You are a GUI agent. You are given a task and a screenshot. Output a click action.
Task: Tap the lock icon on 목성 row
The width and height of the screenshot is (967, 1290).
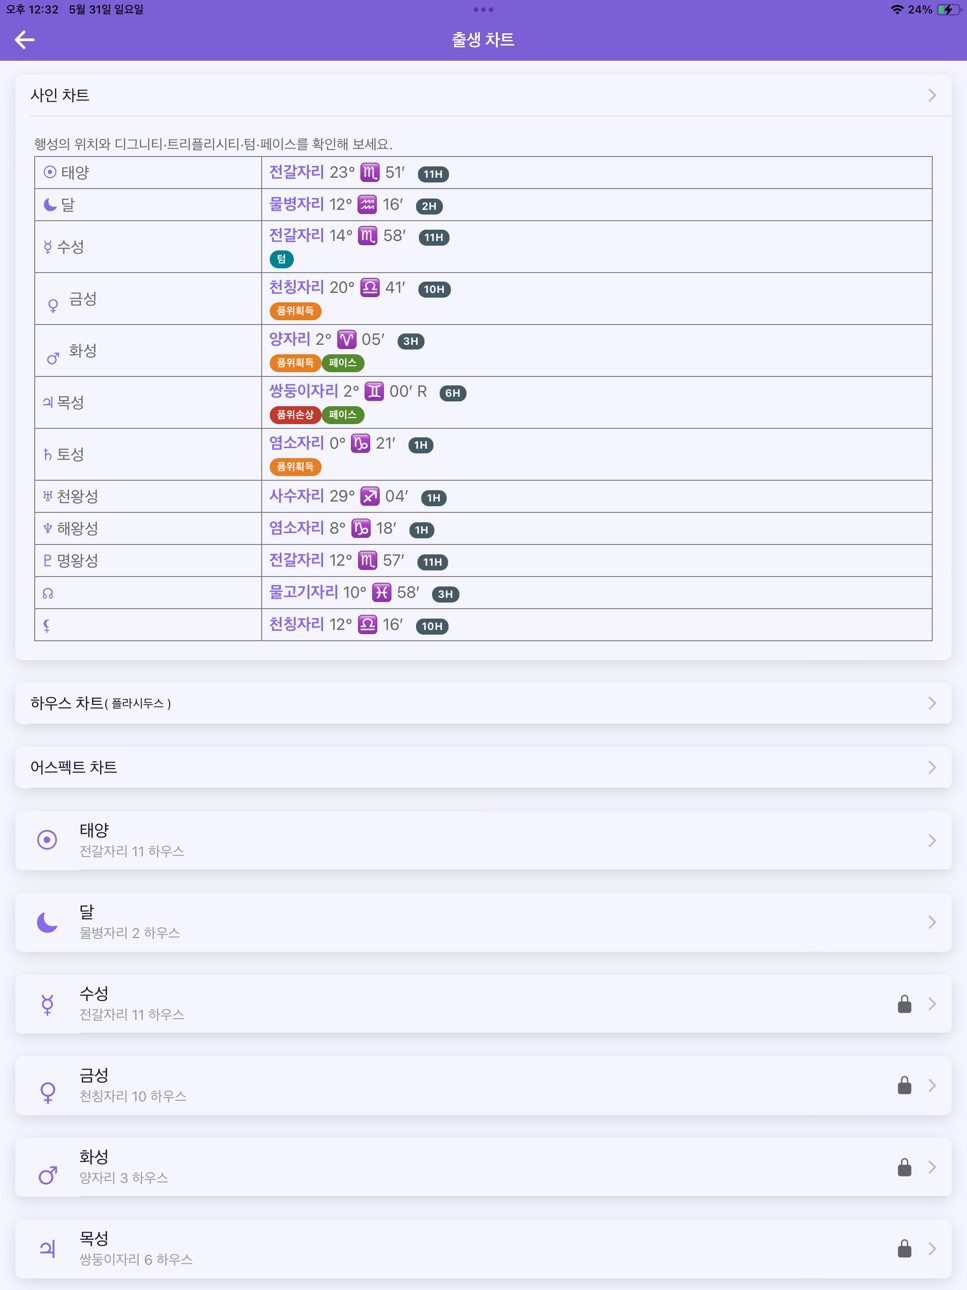[x=904, y=1248]
